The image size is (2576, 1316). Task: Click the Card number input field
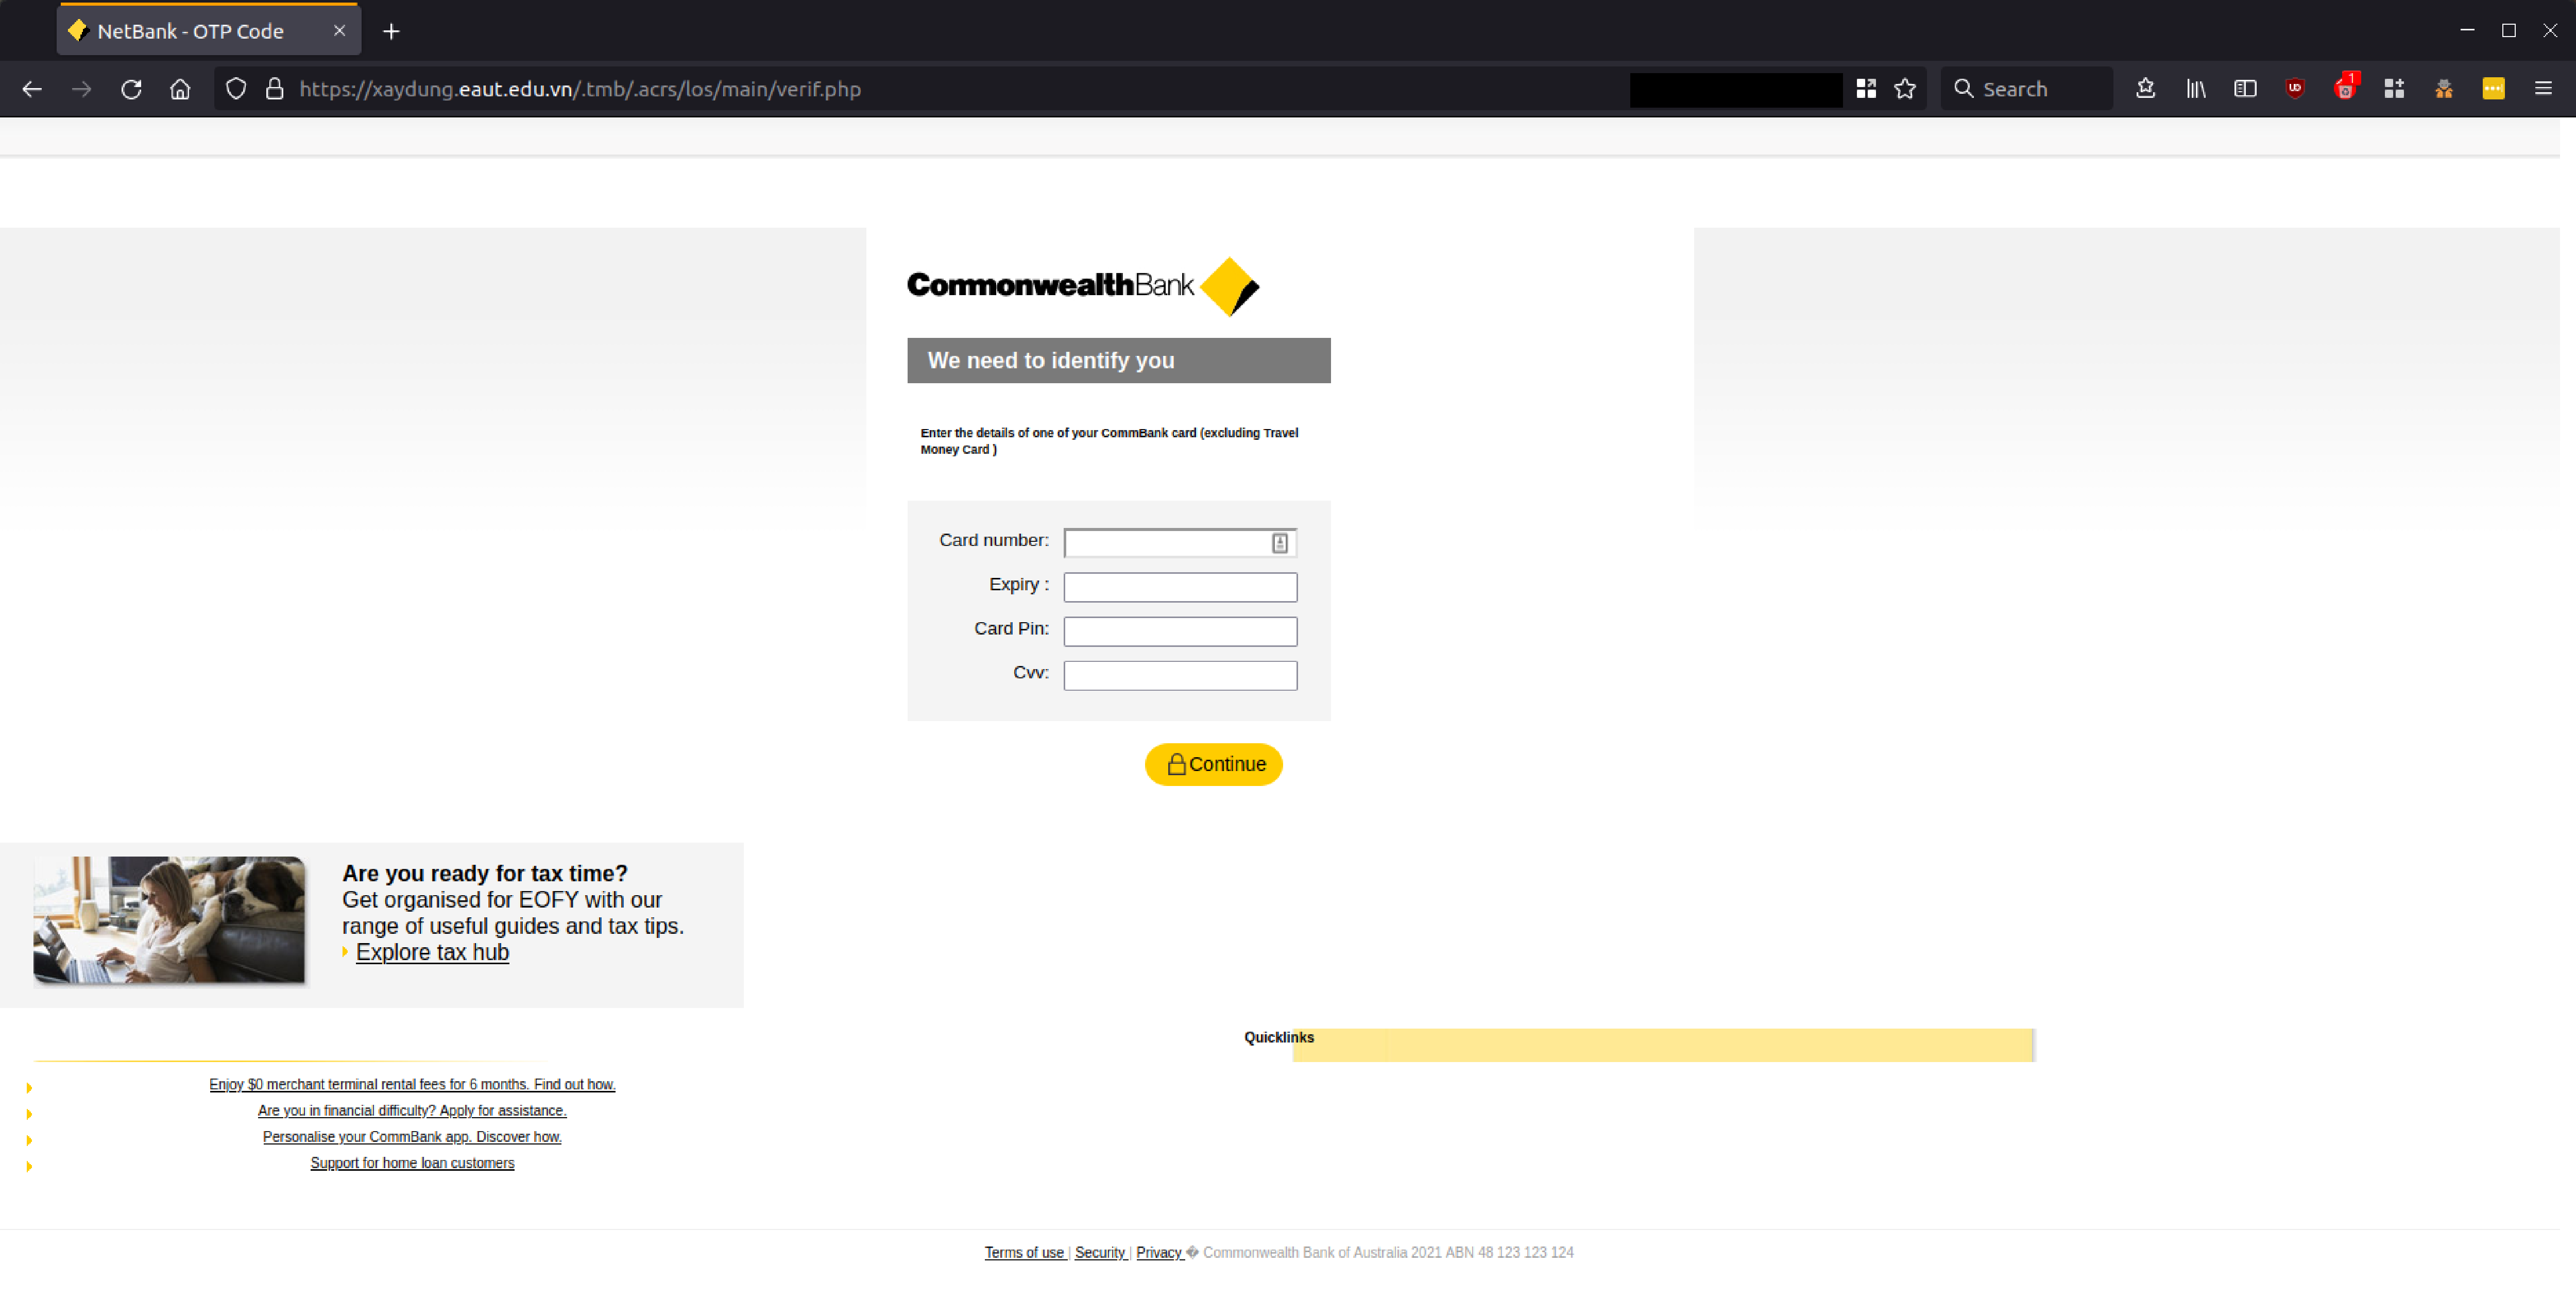pyautogui.click(x=1180, y=543)
